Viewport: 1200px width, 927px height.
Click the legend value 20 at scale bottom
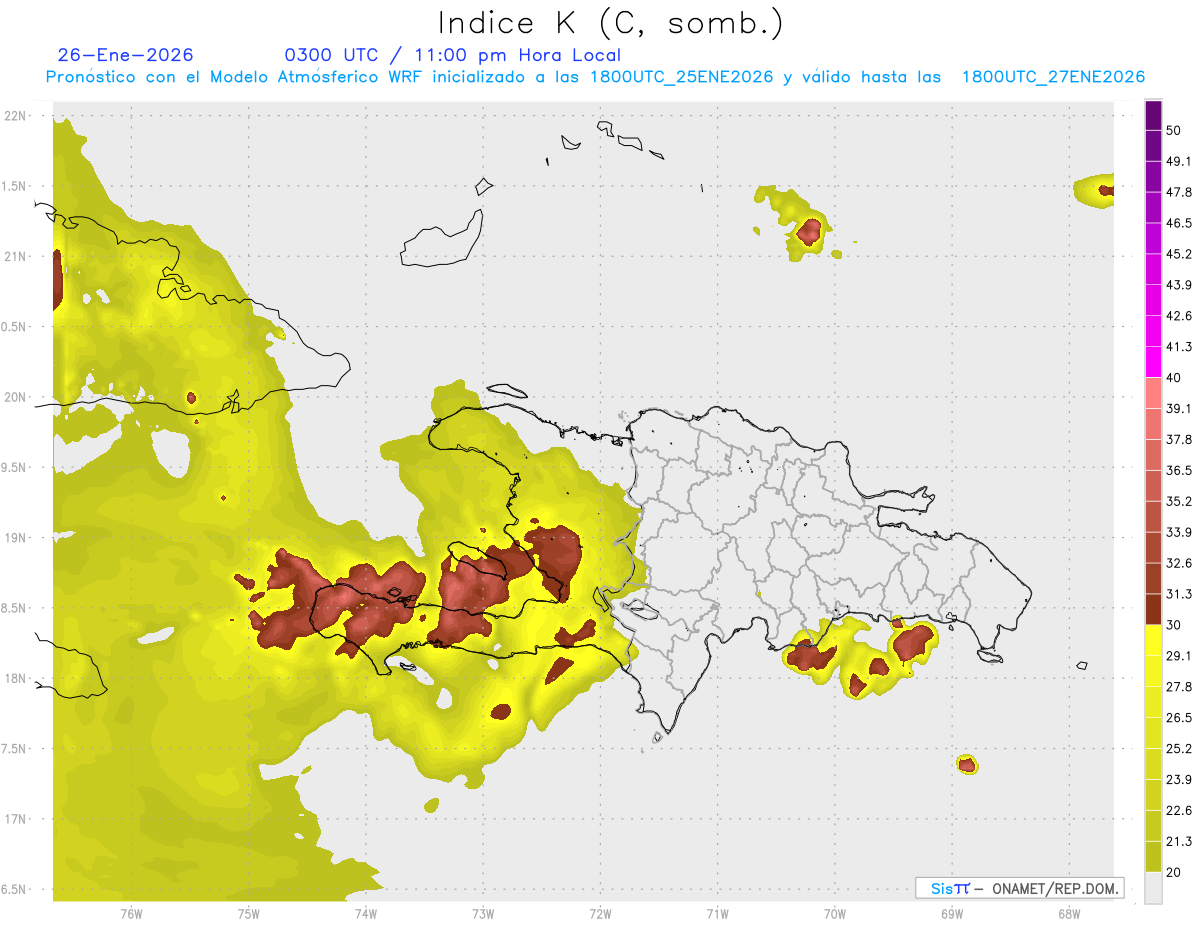pyautogui.click(x=1174, y=873)
